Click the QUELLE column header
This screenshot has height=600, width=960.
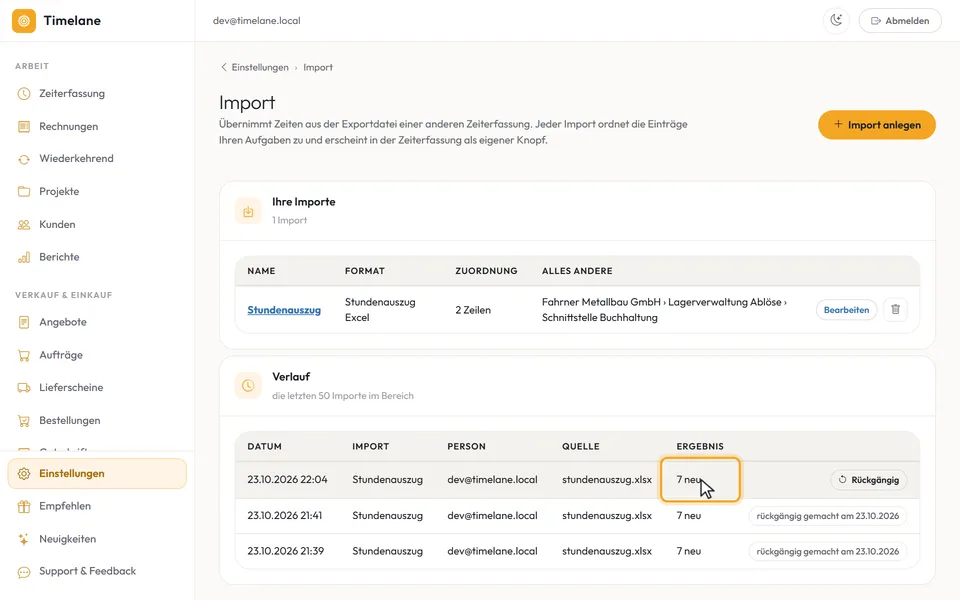click(580, 446)
